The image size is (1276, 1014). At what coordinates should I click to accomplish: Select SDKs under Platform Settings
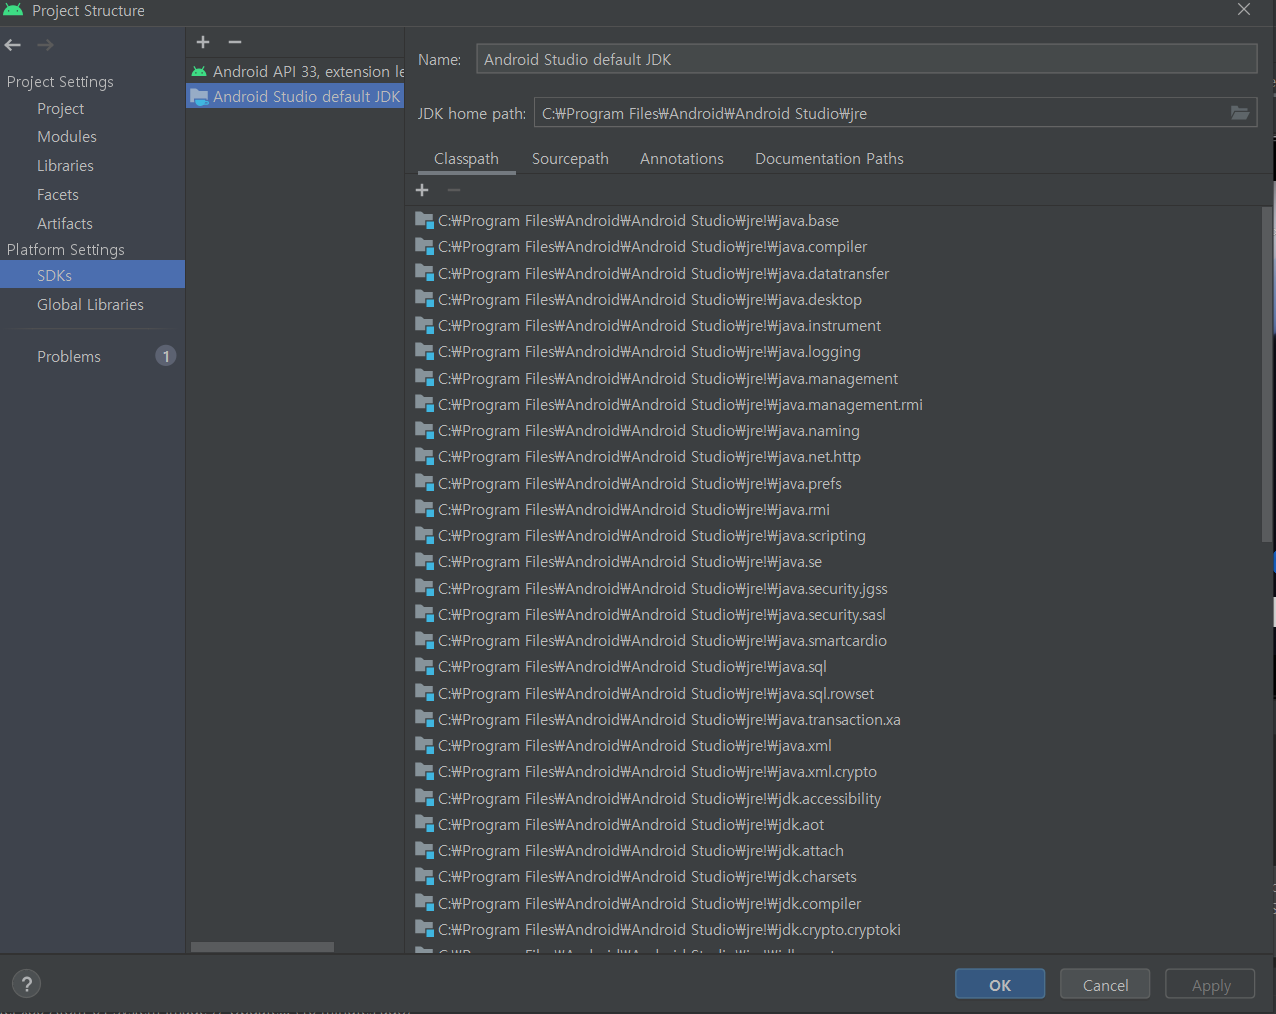92,275
